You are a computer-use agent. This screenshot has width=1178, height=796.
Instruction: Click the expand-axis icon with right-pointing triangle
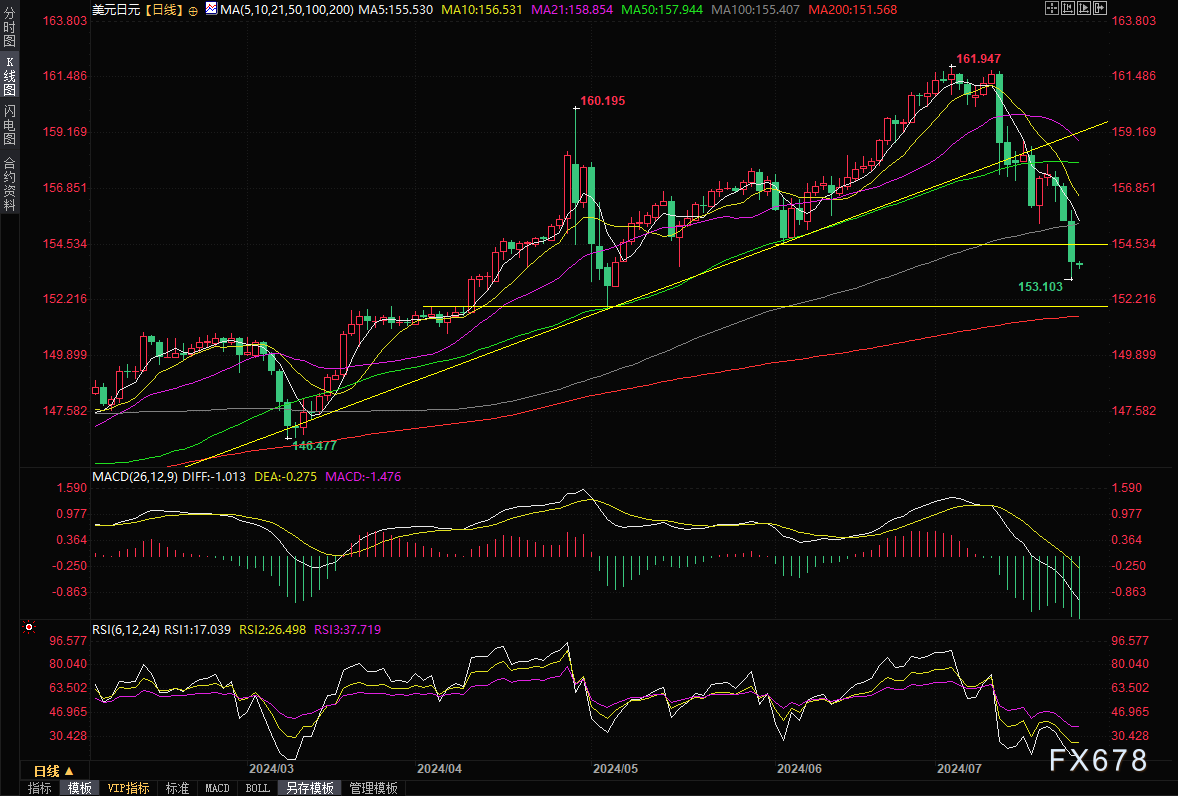pos(1083,8)
